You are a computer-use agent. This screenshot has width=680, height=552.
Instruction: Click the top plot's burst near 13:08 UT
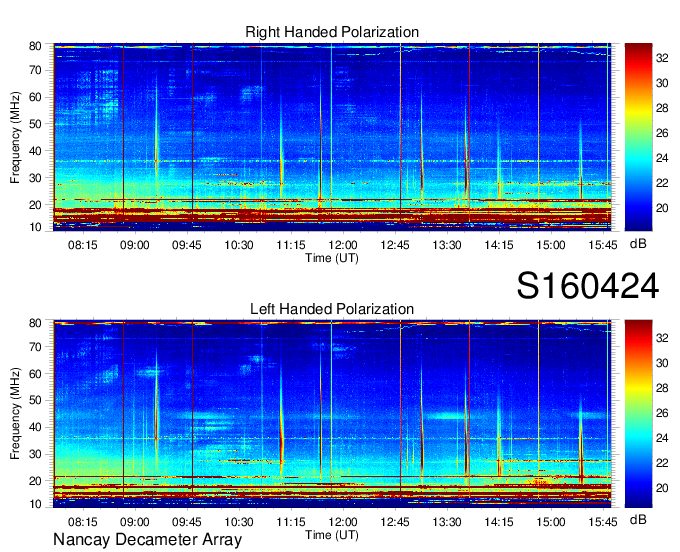tap(422, 143)
